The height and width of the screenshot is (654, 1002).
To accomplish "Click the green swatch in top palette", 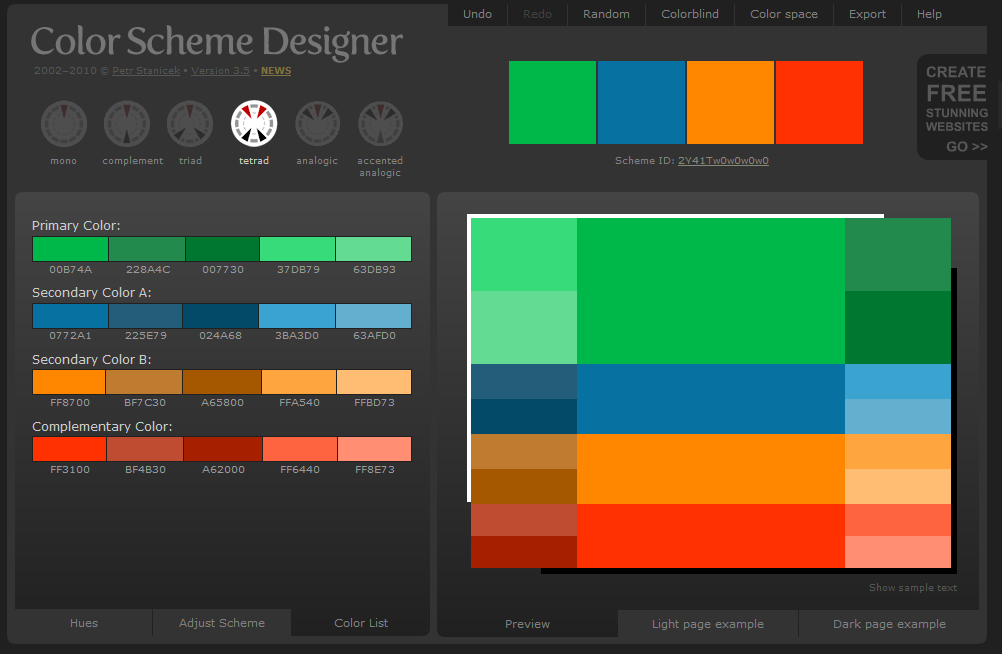I will 552,102.
